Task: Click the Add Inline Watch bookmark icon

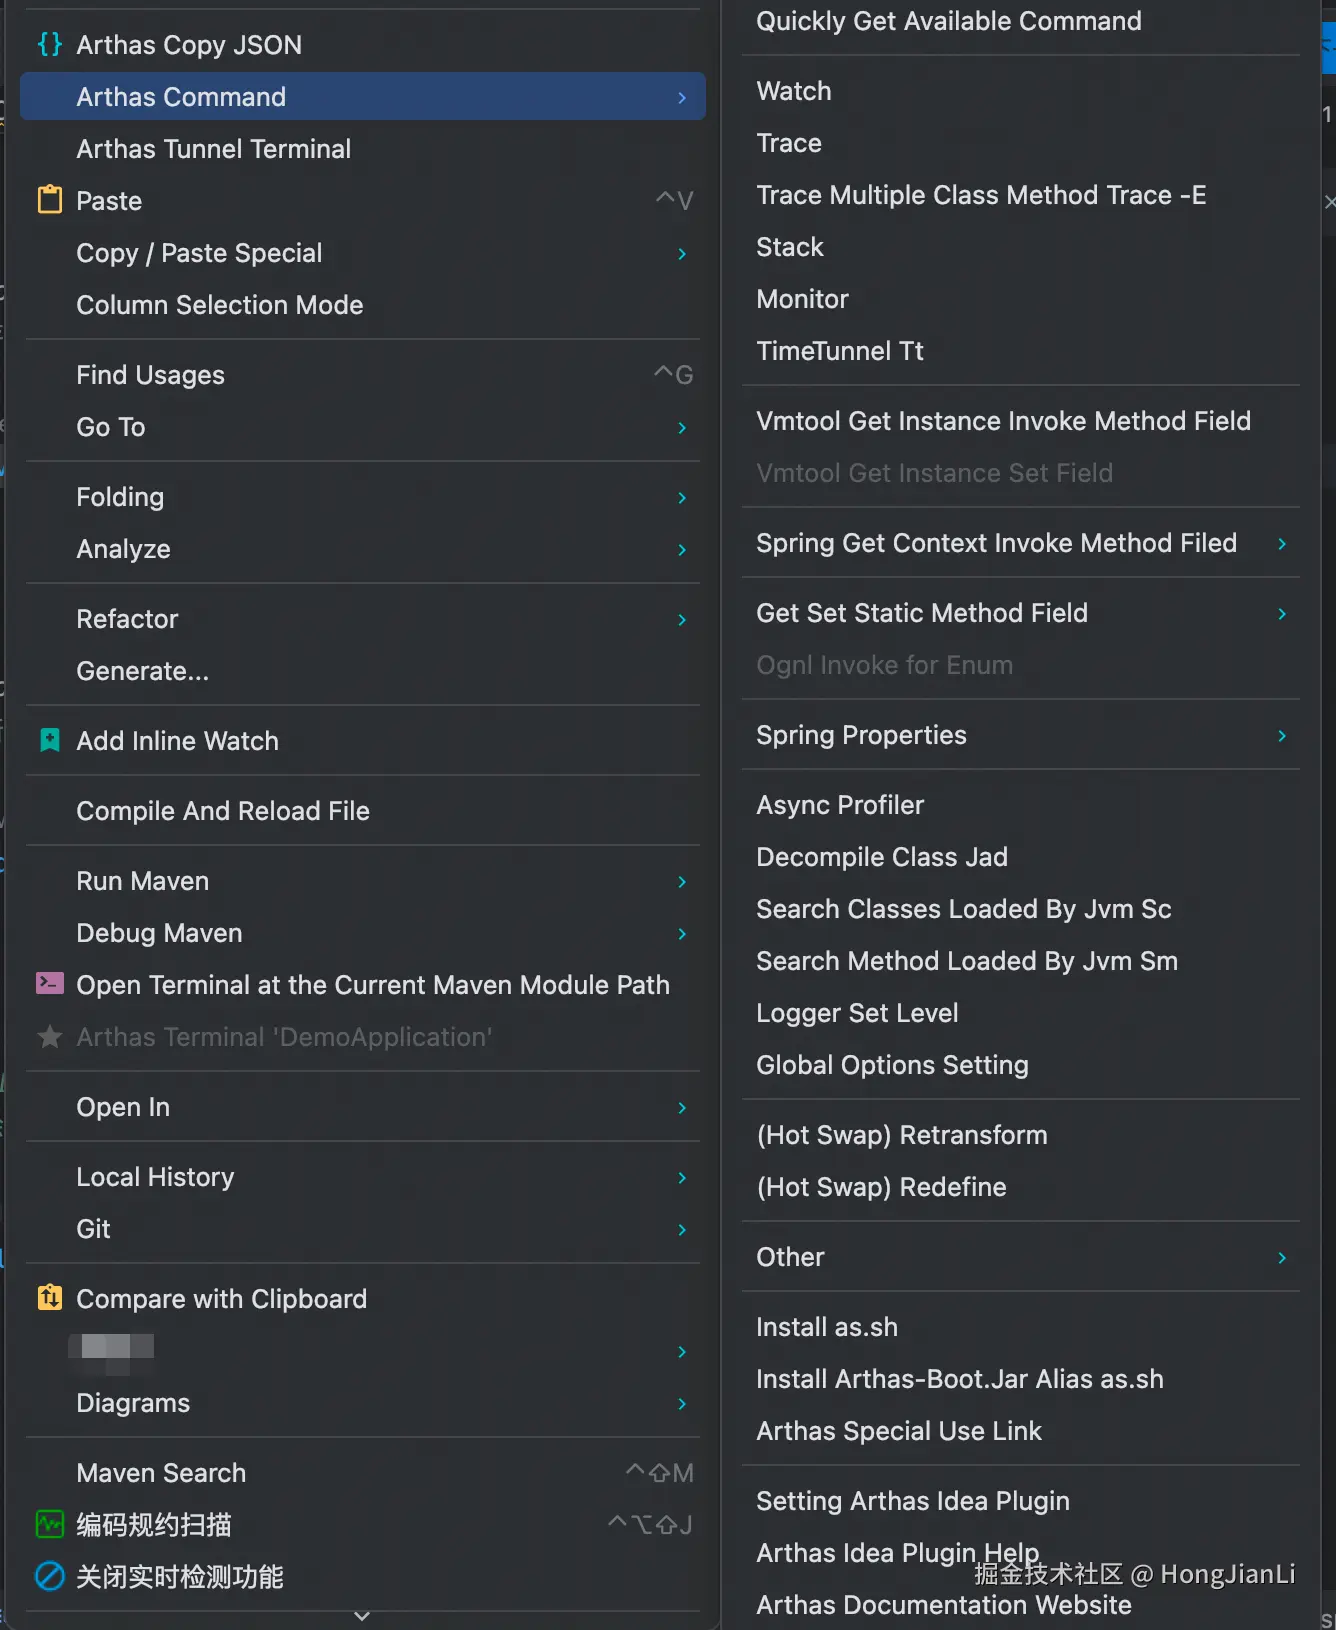Action: pos(49,740)
